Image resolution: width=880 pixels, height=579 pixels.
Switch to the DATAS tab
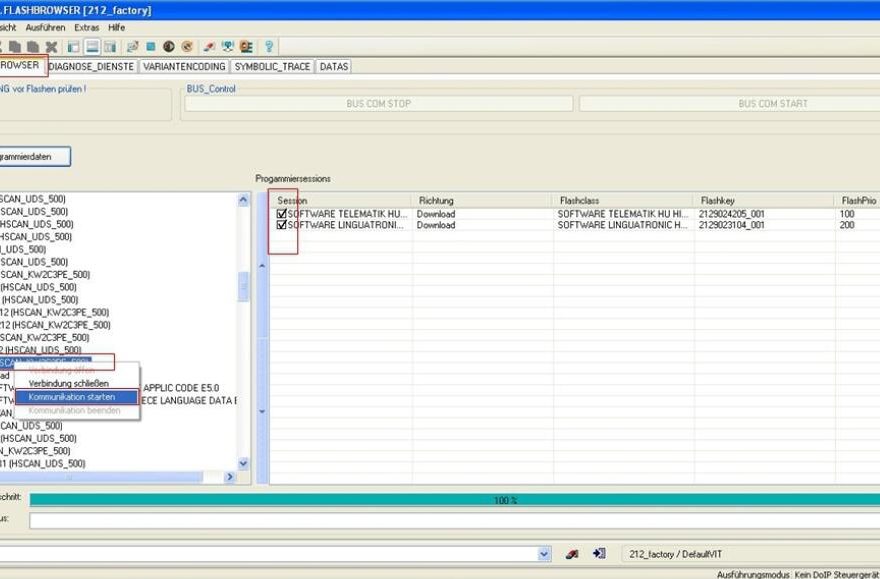coord(334,66)
